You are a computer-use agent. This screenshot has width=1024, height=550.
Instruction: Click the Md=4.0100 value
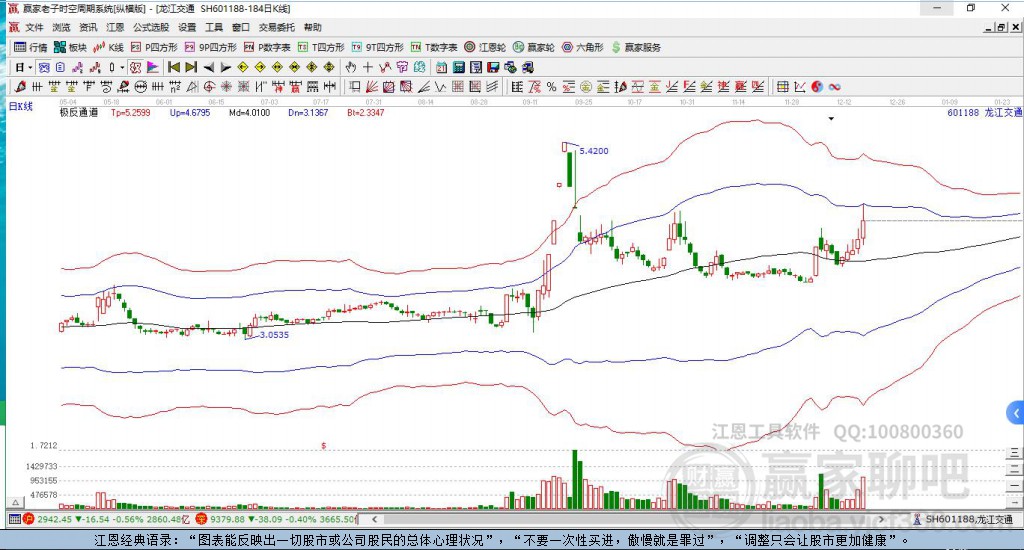(249, 112)
